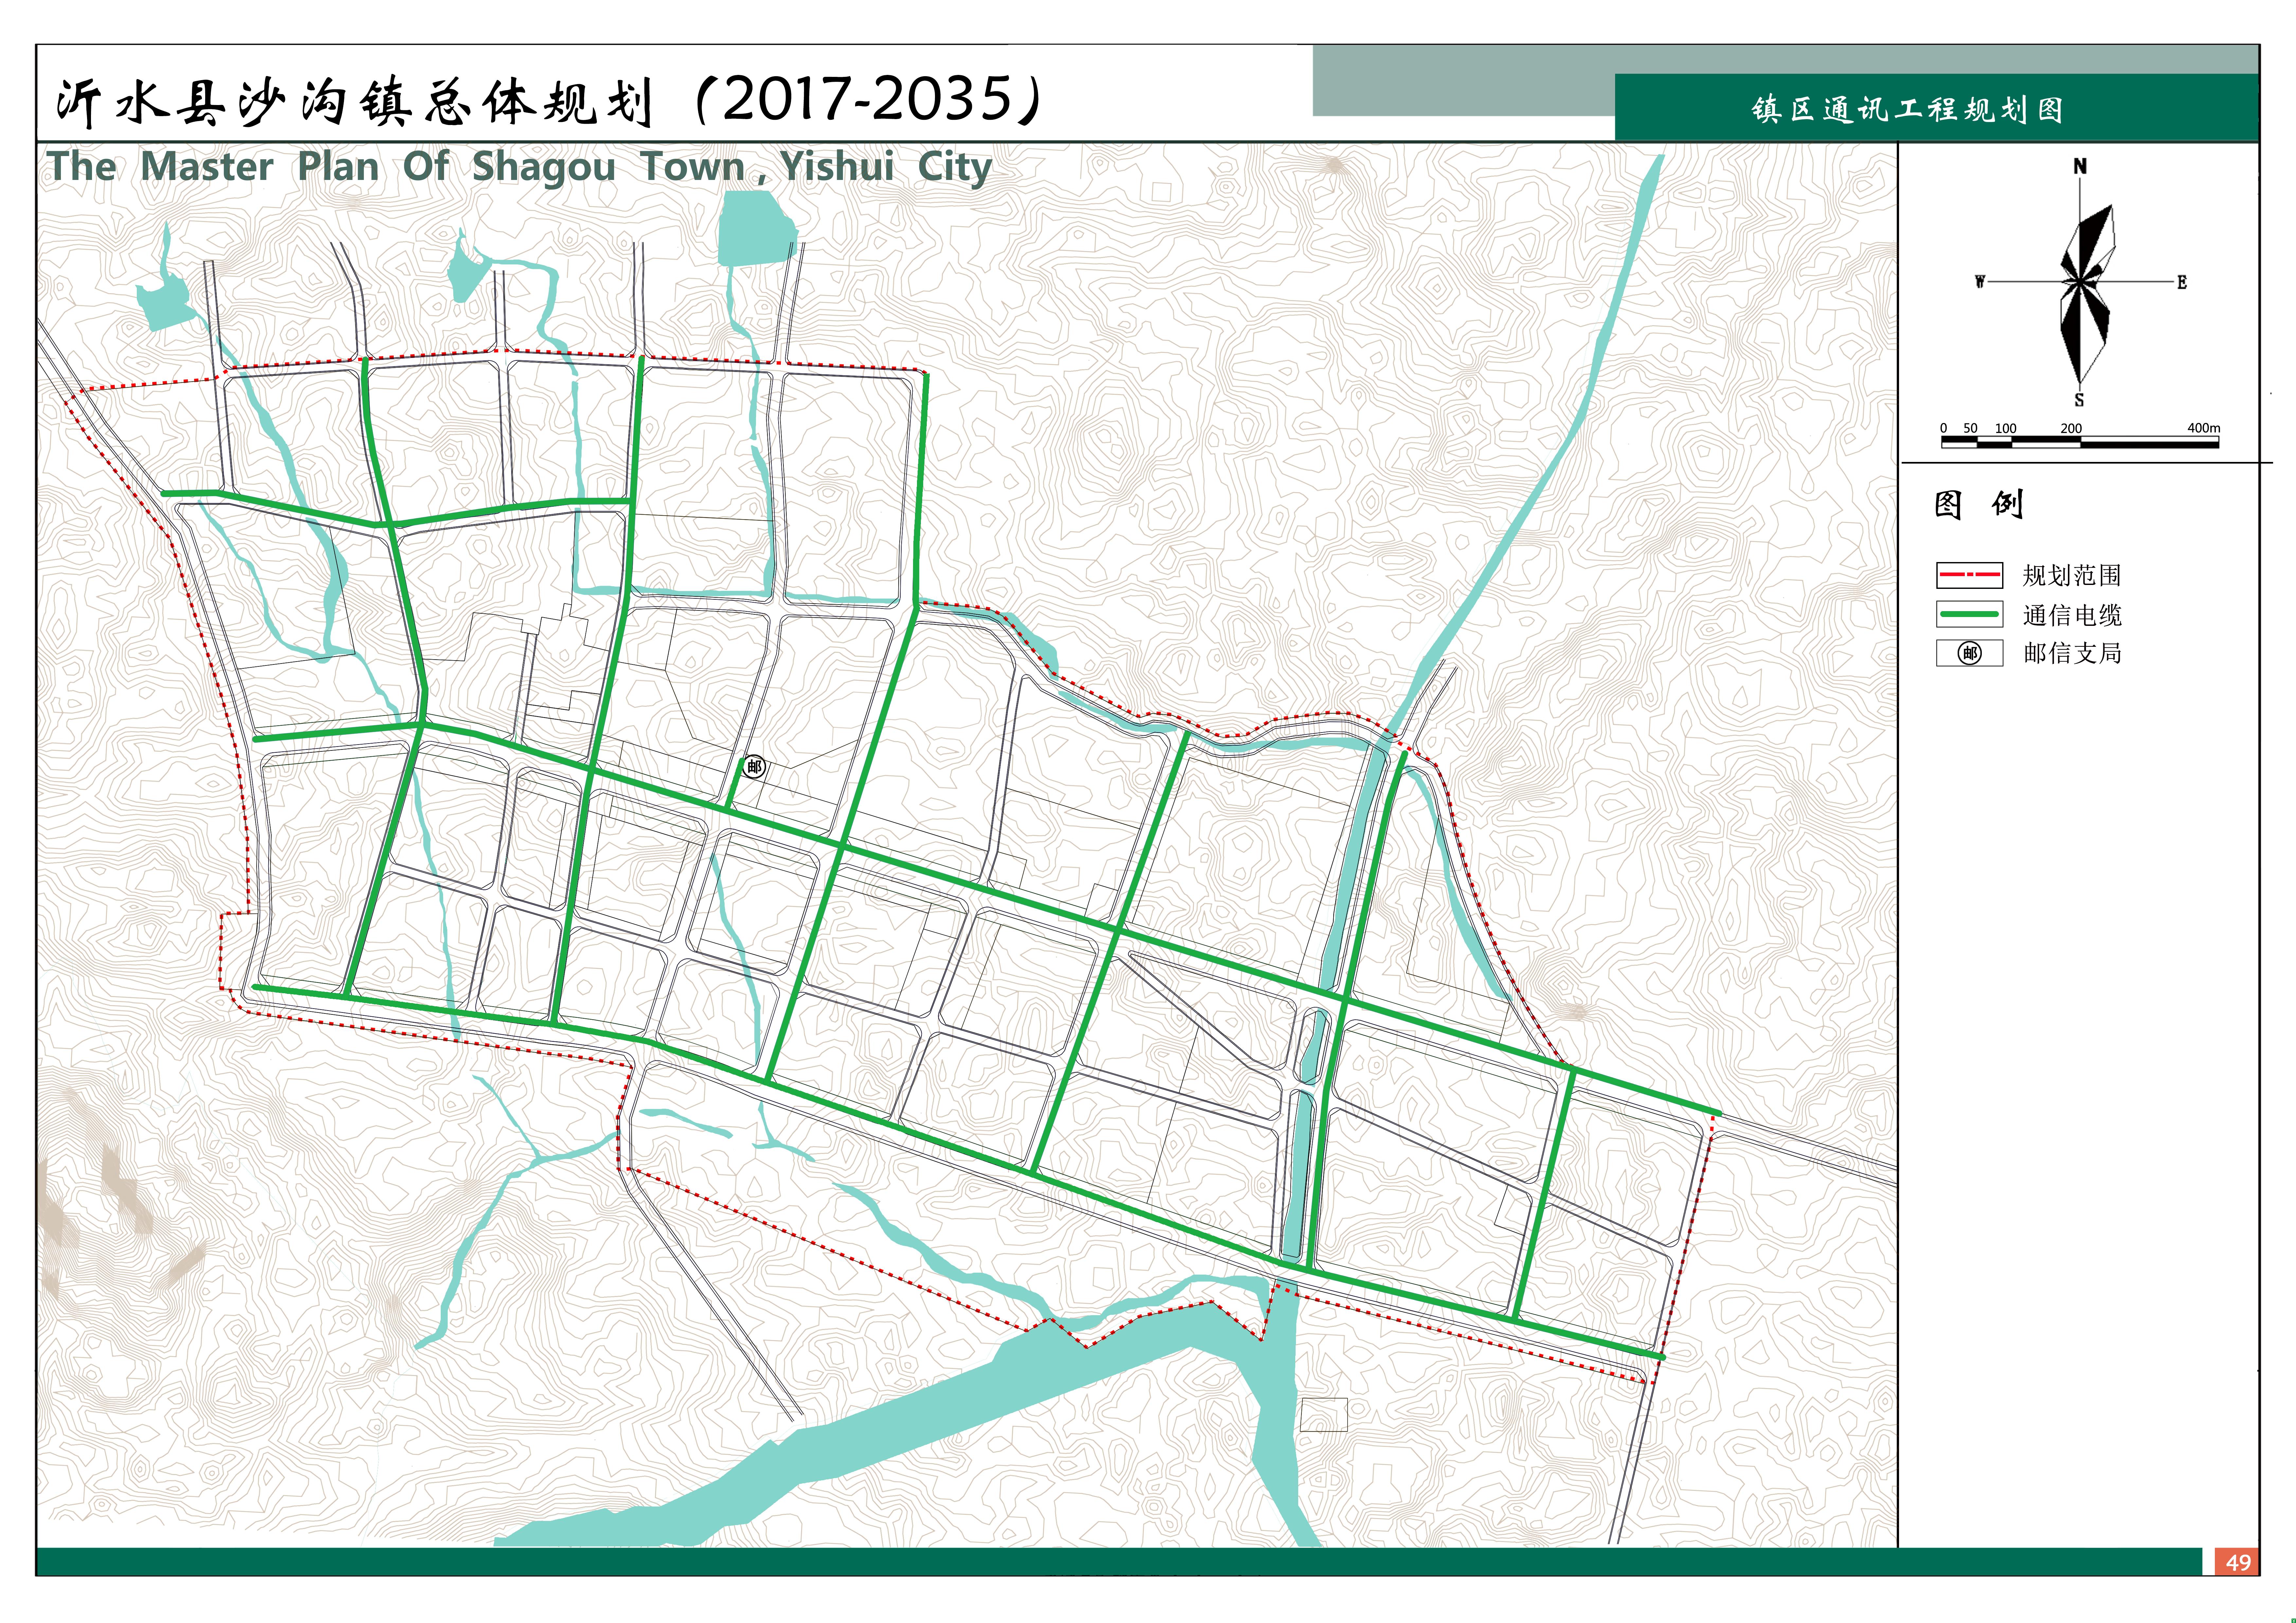This screenshot has width=2296, height=1623.
Task: Click the 'W' label on the compass
Action: click(x=1980, y=282)
